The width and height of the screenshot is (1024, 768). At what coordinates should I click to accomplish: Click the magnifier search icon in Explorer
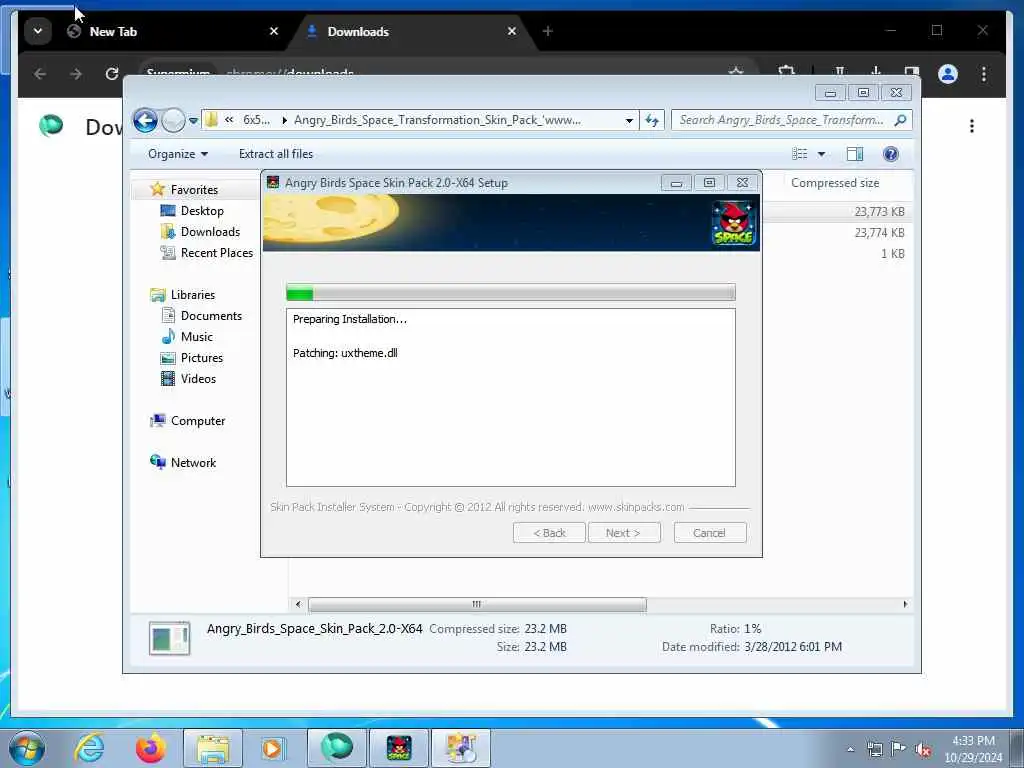pyautogui.click(x=901, y=120)
